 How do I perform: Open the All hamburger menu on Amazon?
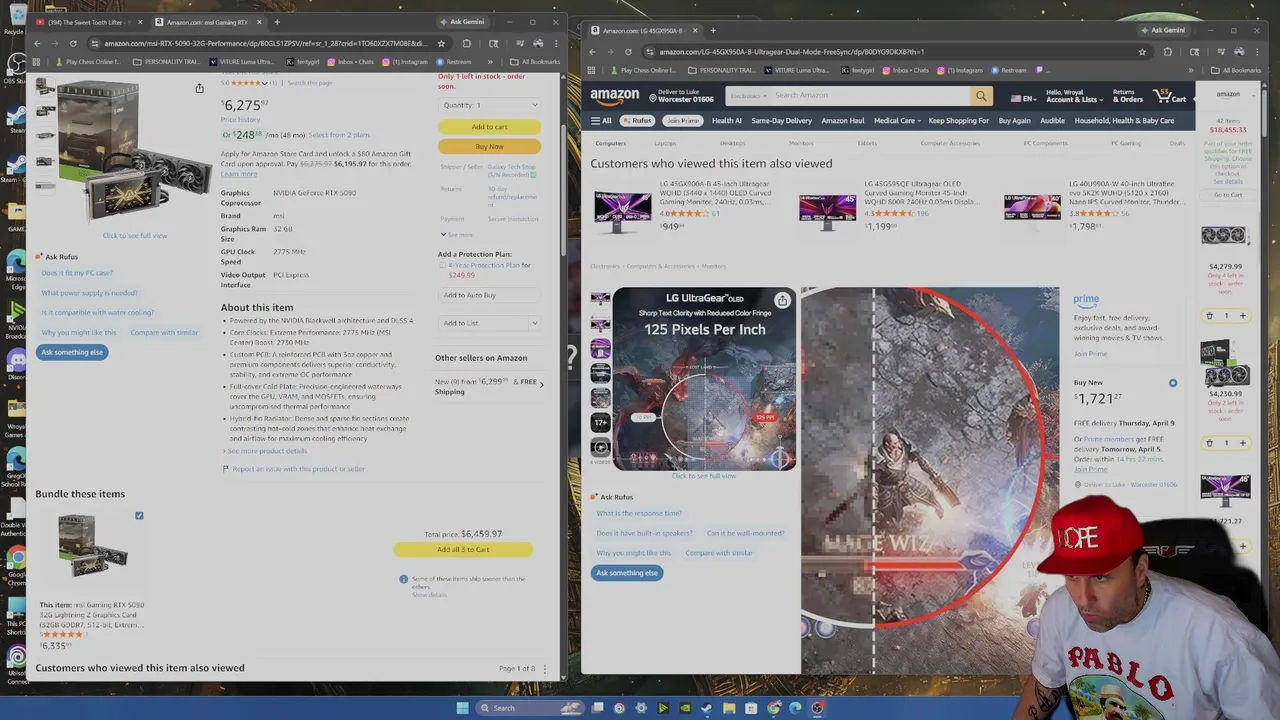tap(601, 121)
